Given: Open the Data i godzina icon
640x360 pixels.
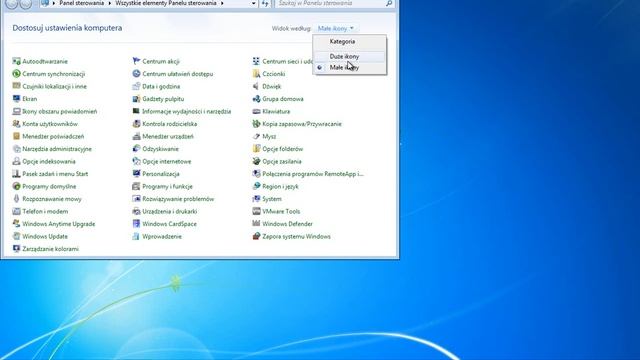Looking at the screenshot, I should 136,87.
